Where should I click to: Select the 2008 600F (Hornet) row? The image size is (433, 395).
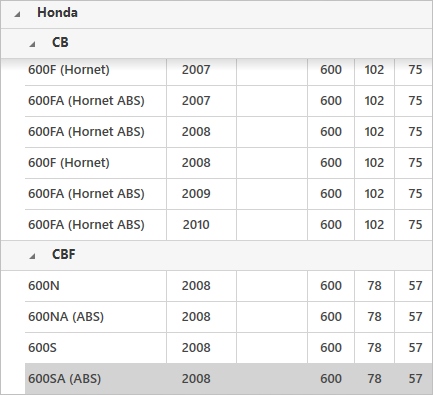228,163
